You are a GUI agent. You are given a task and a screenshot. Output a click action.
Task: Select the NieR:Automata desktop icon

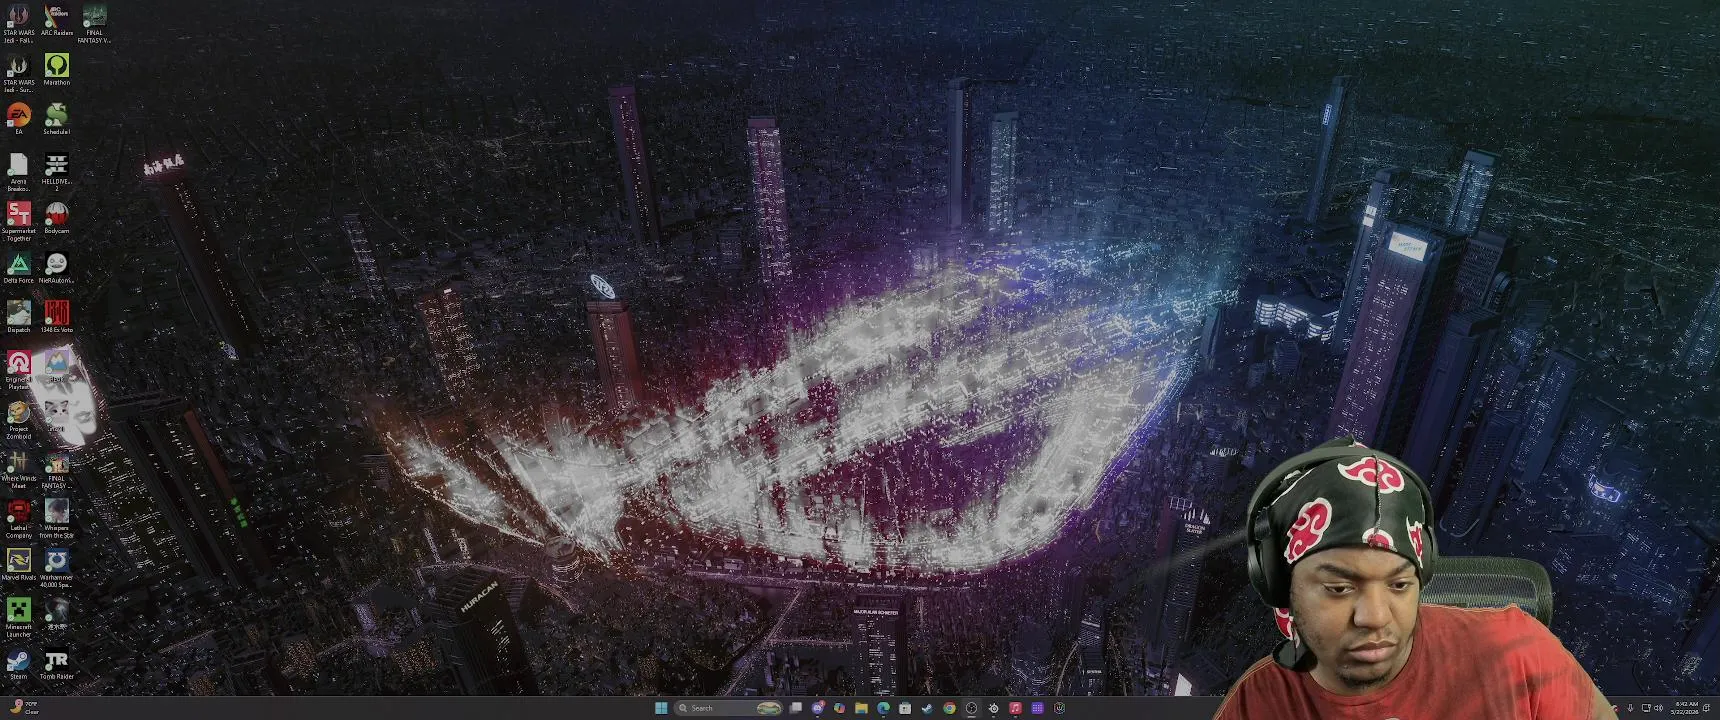coord(57,268)
